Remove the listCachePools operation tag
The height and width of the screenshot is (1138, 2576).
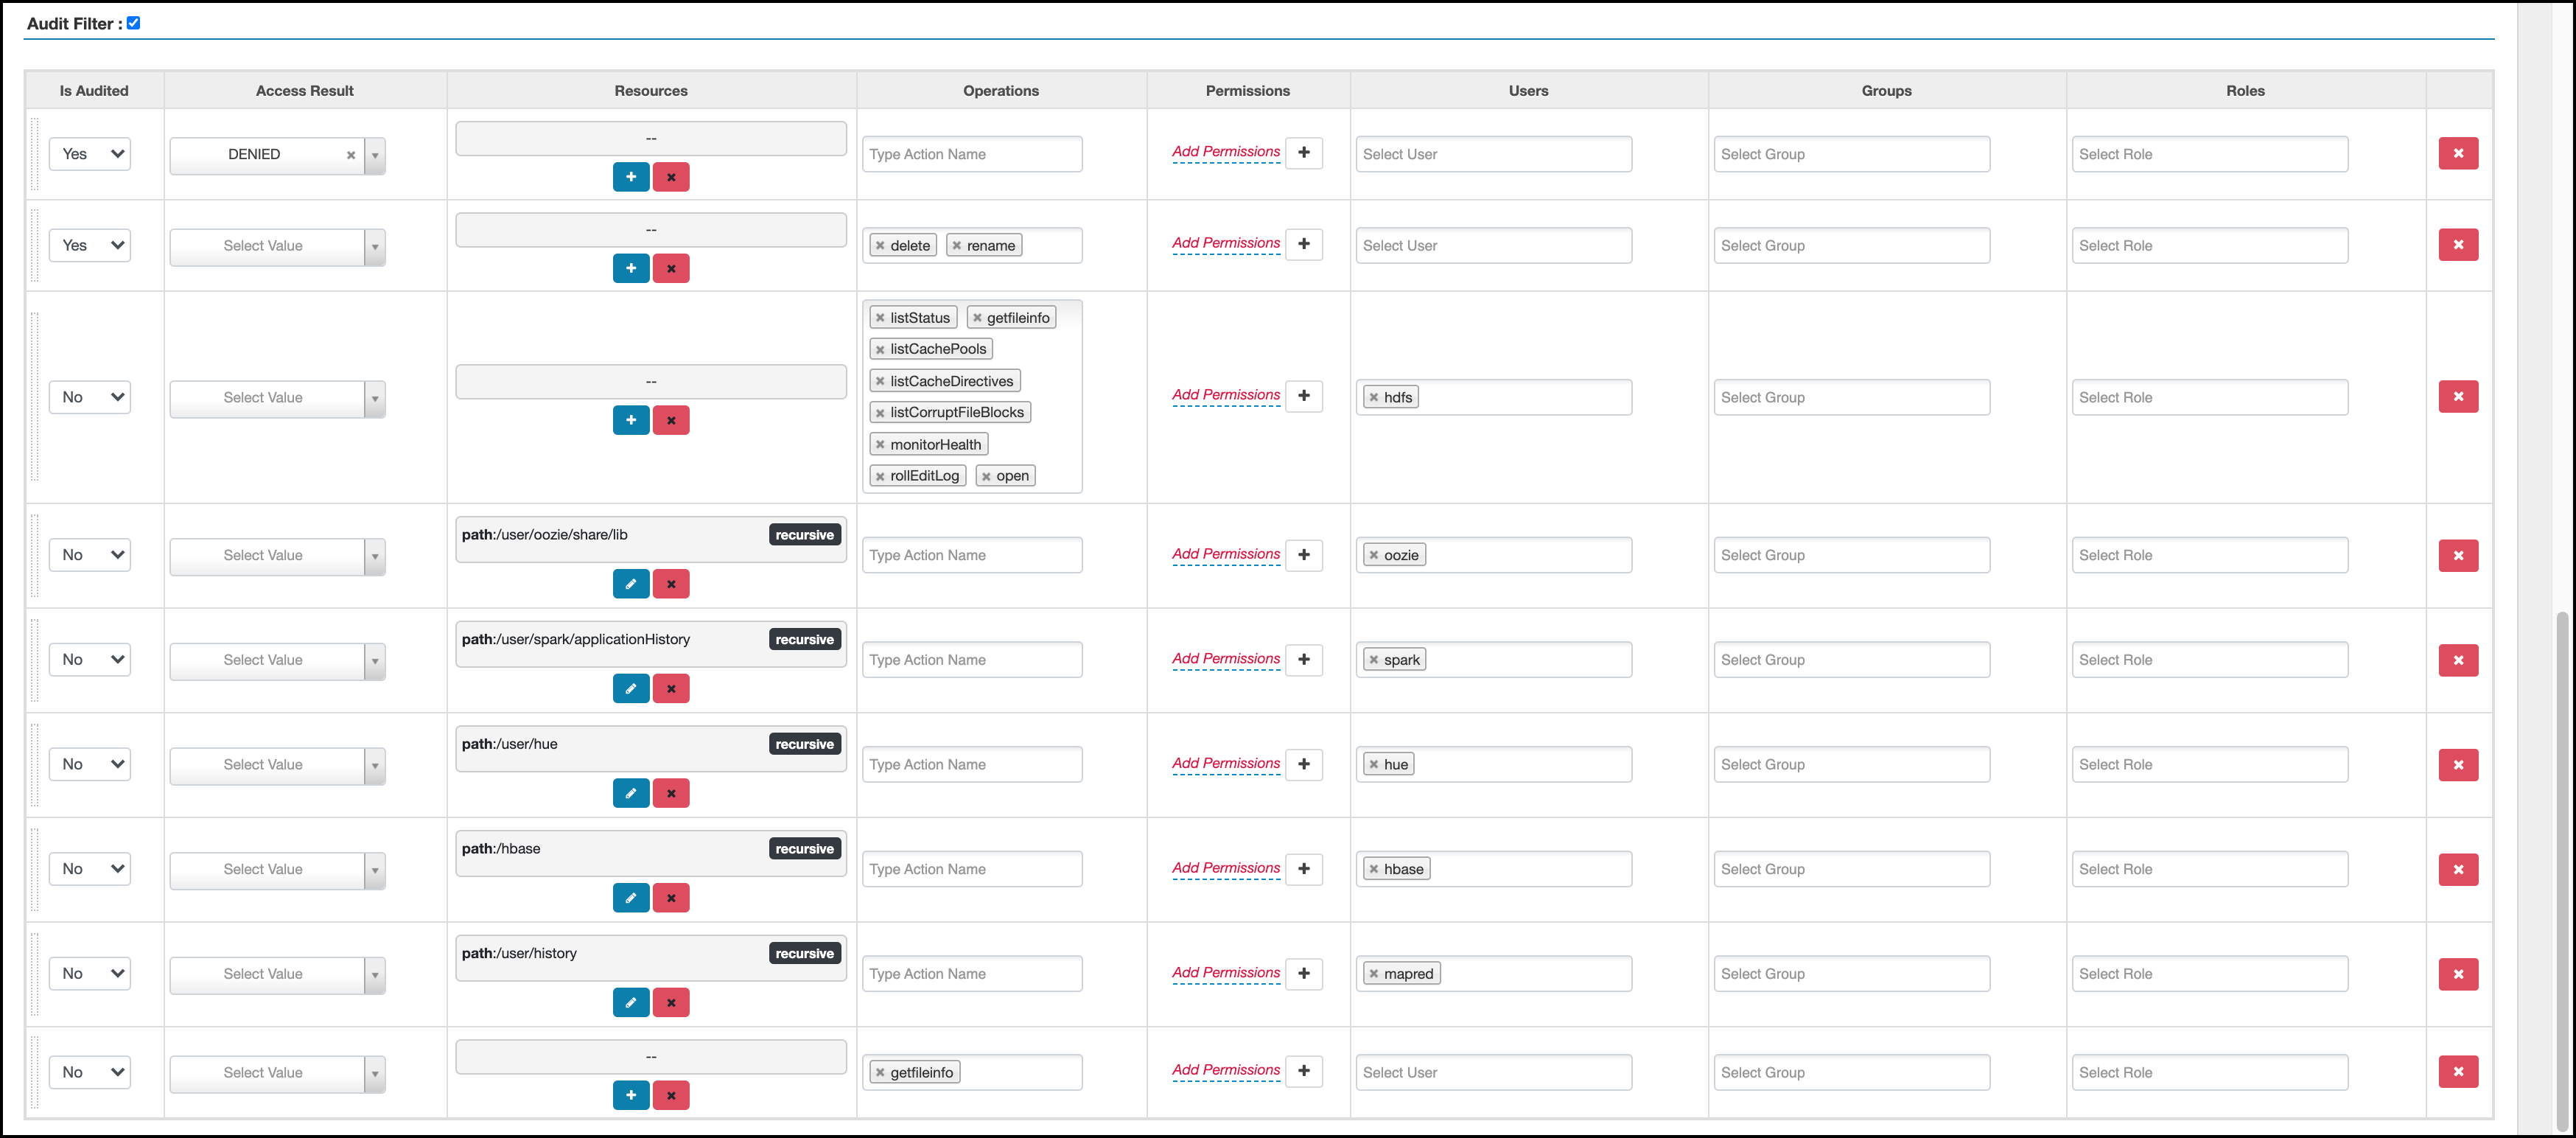coord(880,350)
